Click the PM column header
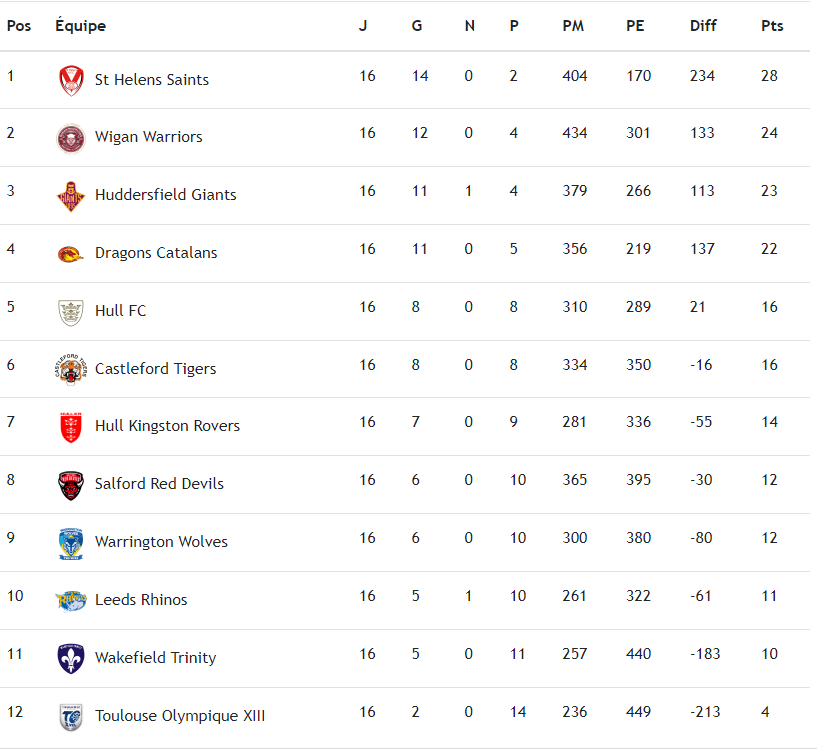Image resolution: width=817 pixels, height=752 pixels. [573, 26]
